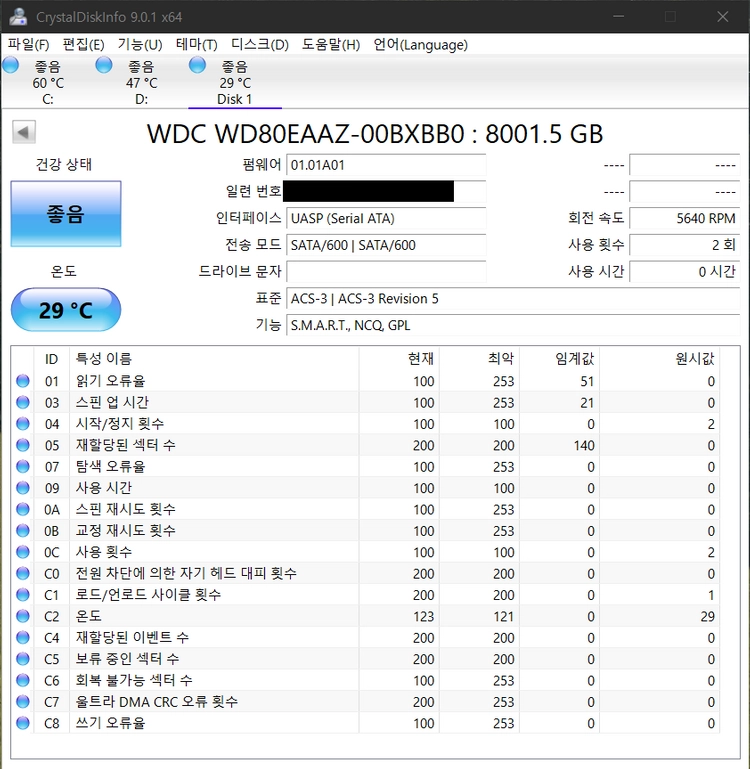Viewport: 750px width, 769px height.
Task: Click the previous disk arrow button
Action: click(24, 132)
